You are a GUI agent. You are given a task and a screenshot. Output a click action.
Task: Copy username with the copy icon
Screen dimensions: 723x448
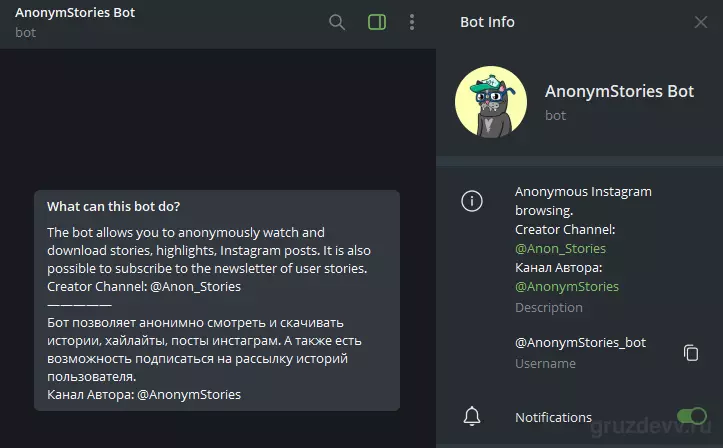(691, 353)
